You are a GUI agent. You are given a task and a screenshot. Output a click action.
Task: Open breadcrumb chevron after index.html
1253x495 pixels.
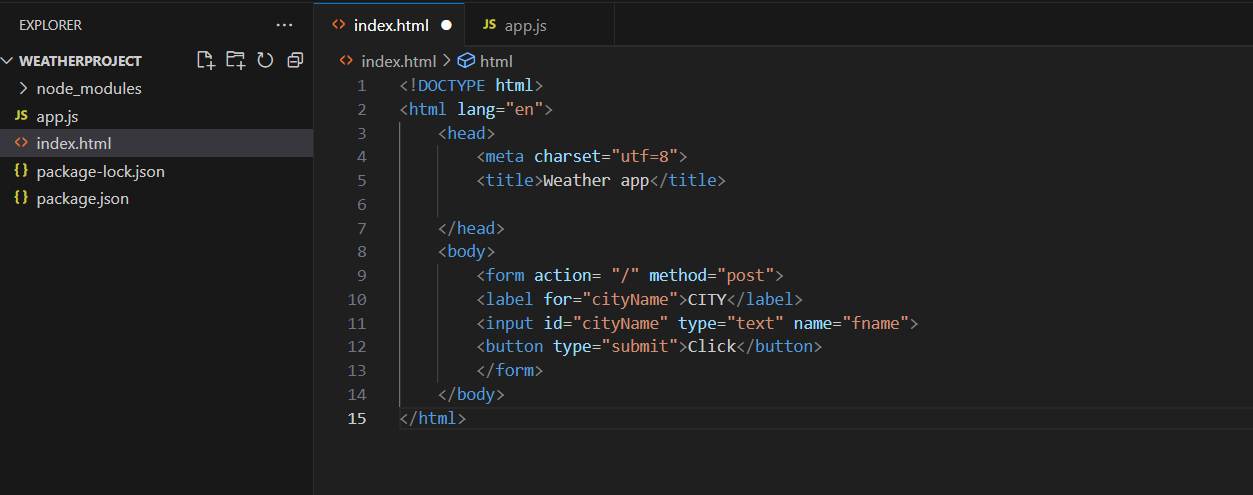coord(447,61)
